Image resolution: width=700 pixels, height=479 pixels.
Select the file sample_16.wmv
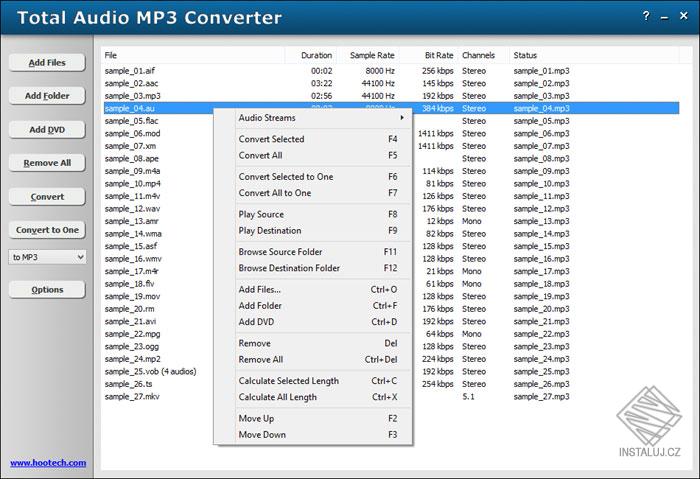133,258
